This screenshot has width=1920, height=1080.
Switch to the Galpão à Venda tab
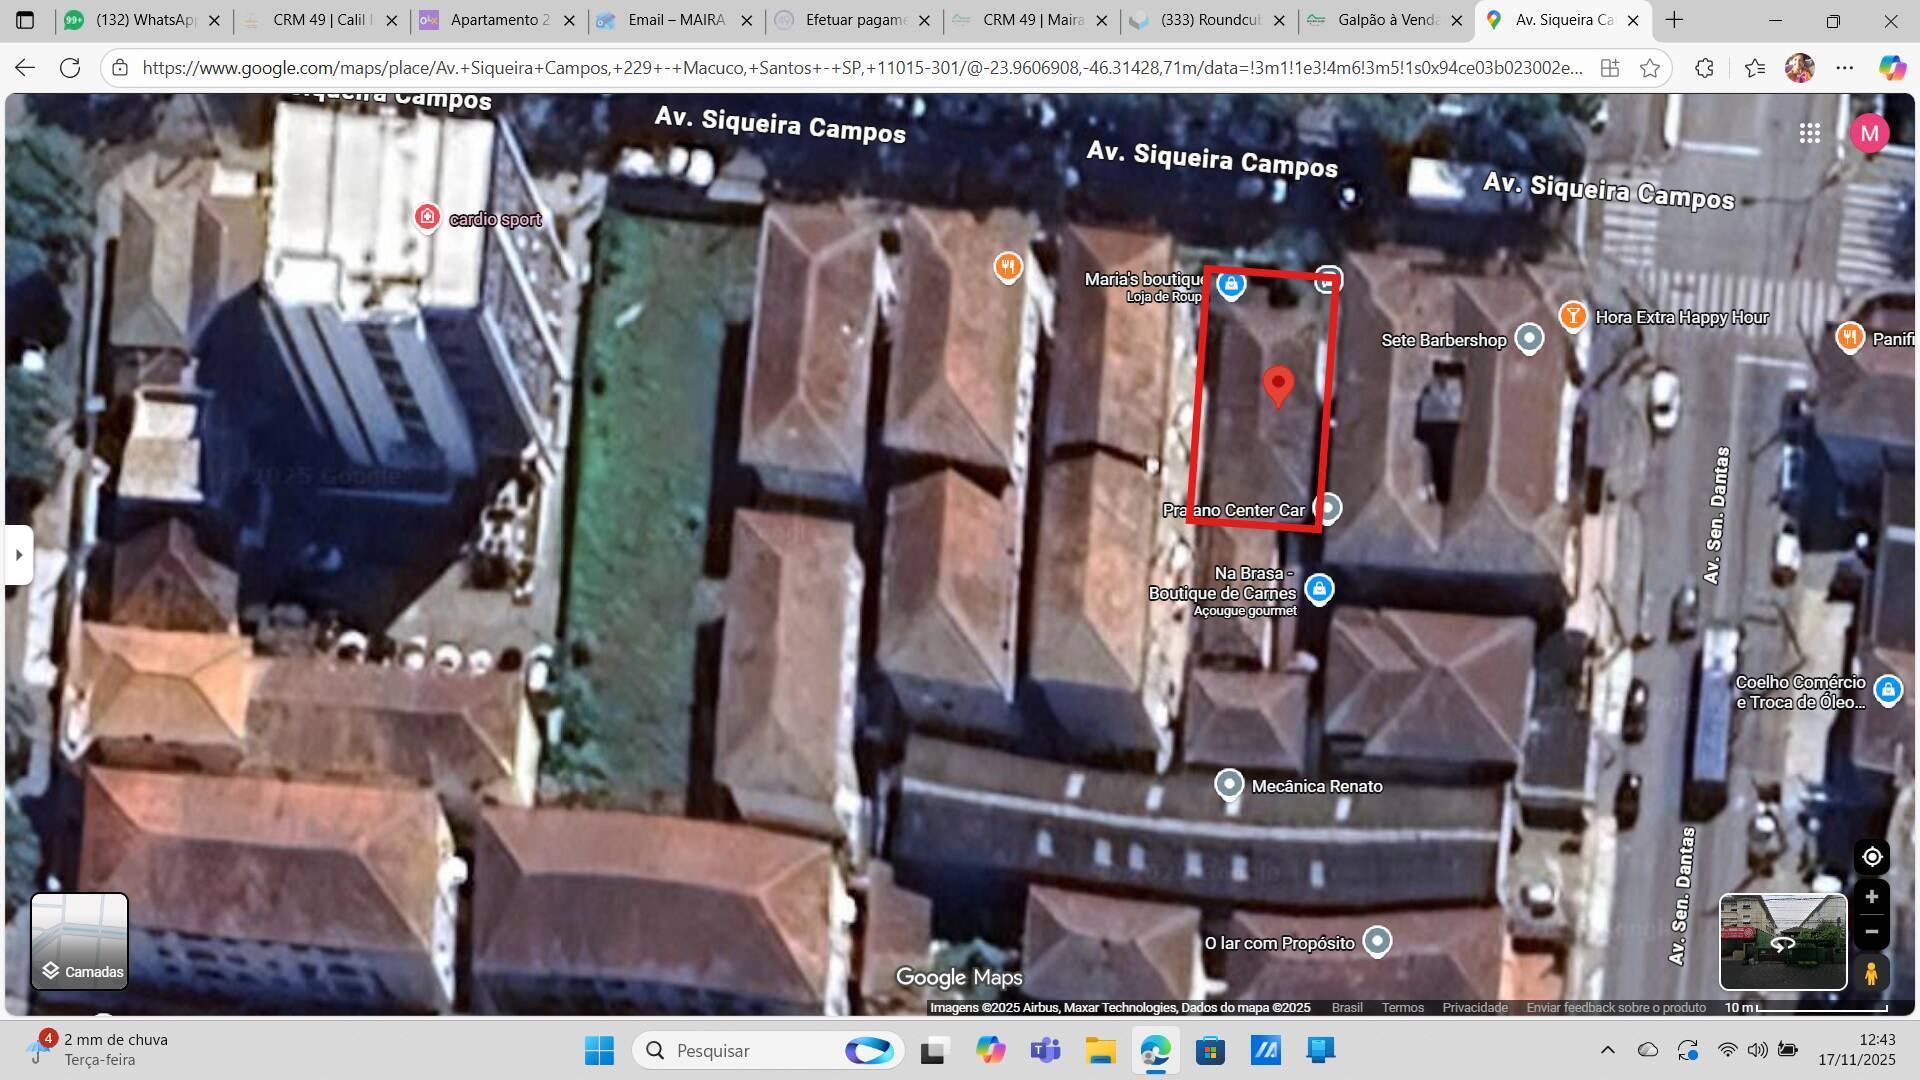(x=1386, y=20)
